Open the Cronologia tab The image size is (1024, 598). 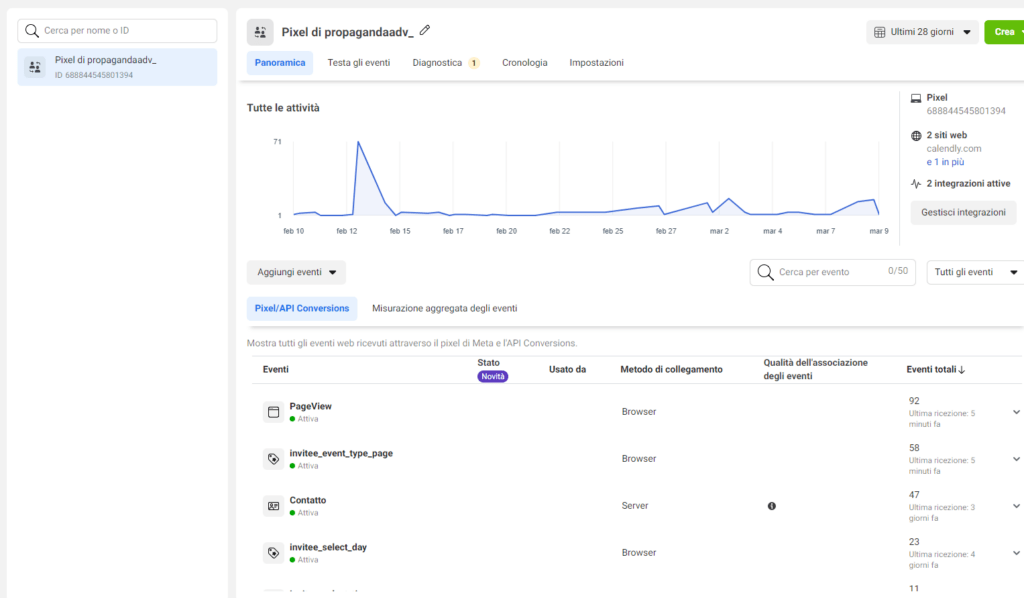tap(524, 63)
